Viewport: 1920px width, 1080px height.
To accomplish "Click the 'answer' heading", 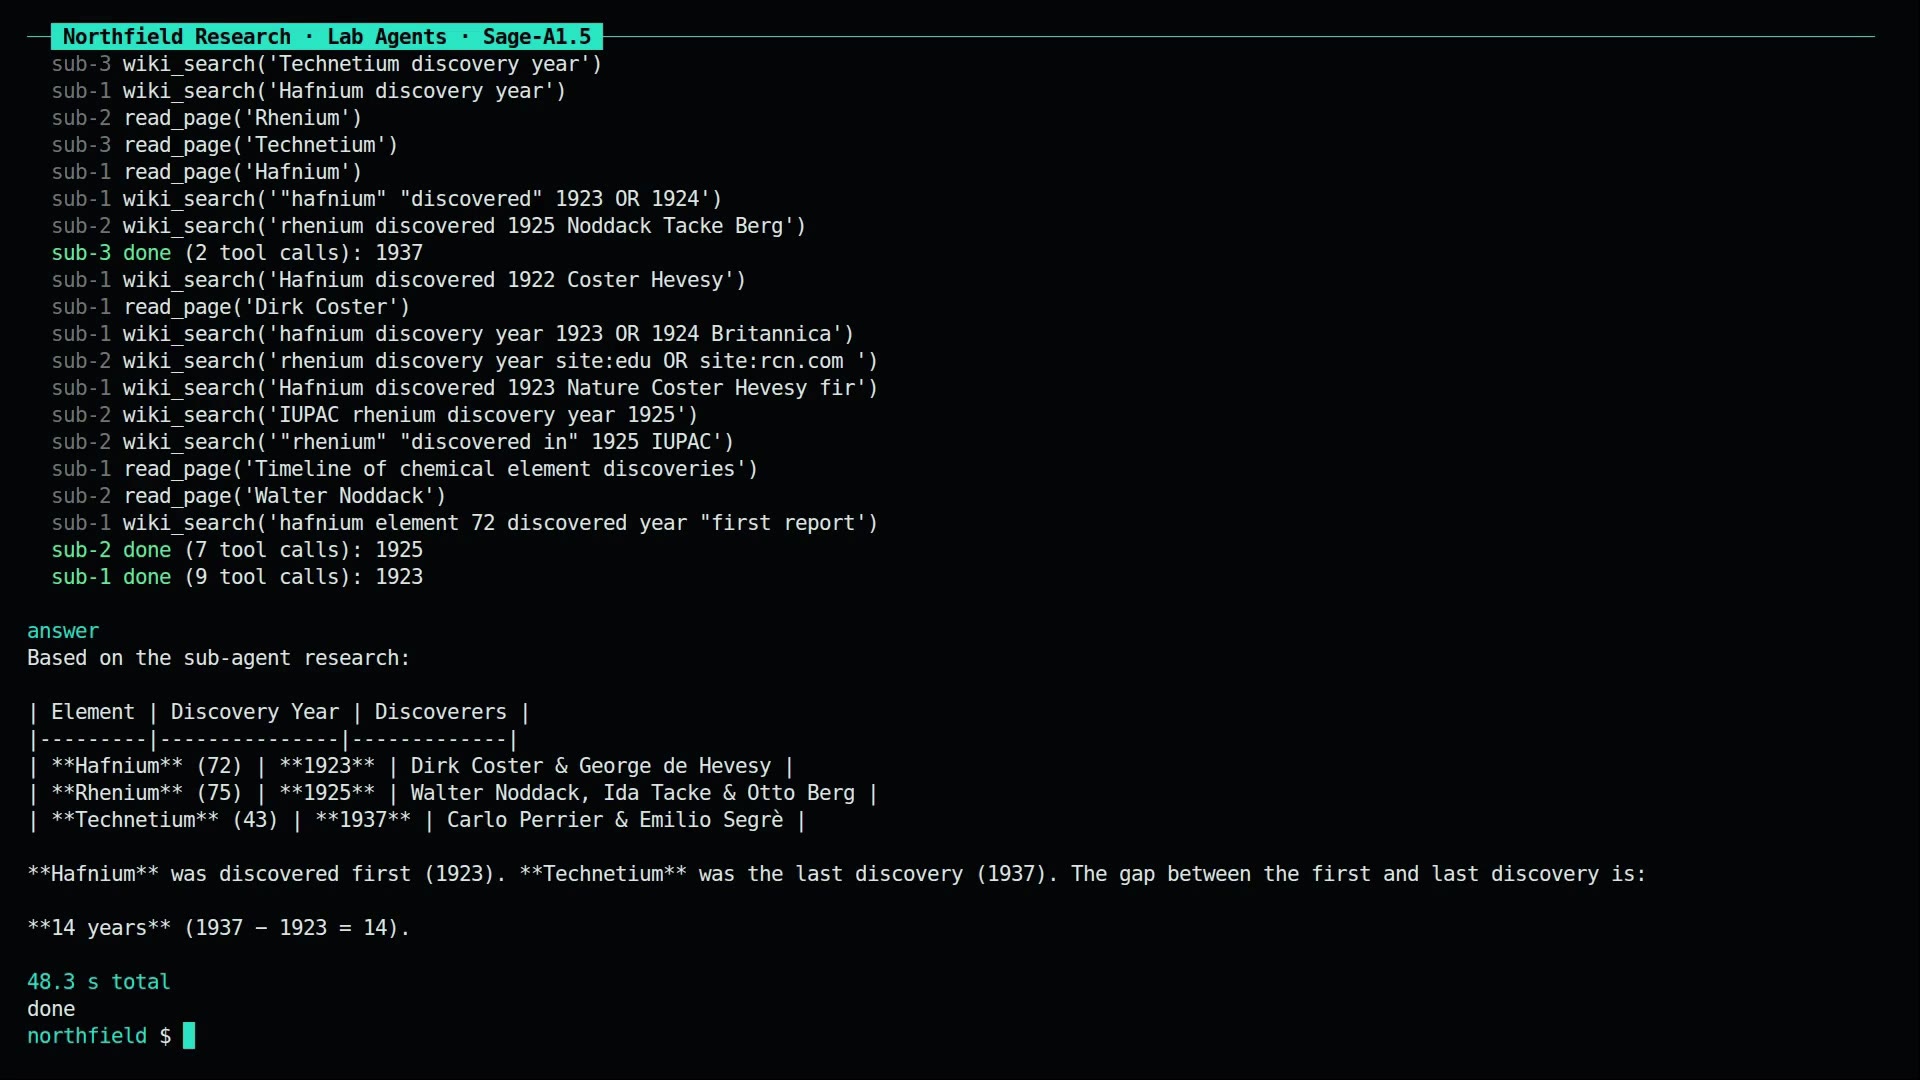I will click(63, 631).
